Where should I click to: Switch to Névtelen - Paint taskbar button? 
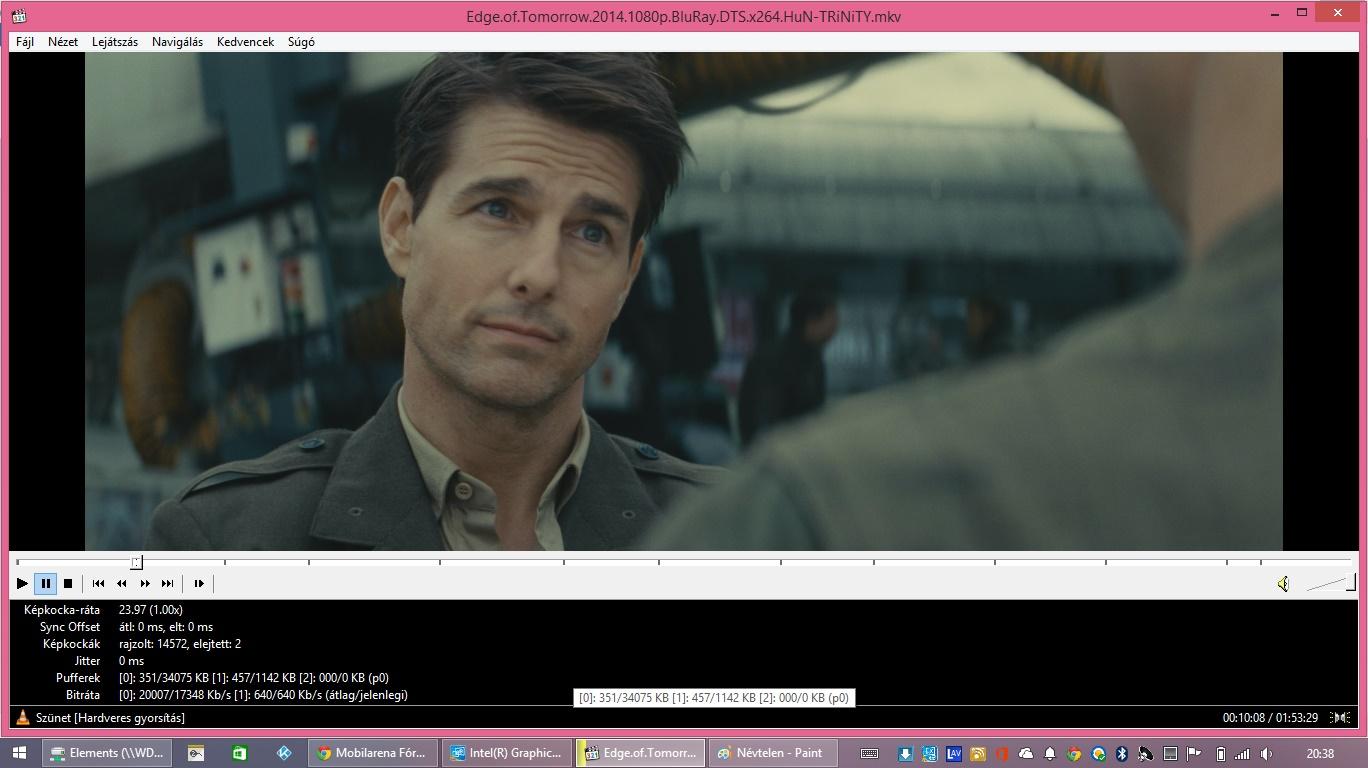pyautogui.click(x=773, y=753)
